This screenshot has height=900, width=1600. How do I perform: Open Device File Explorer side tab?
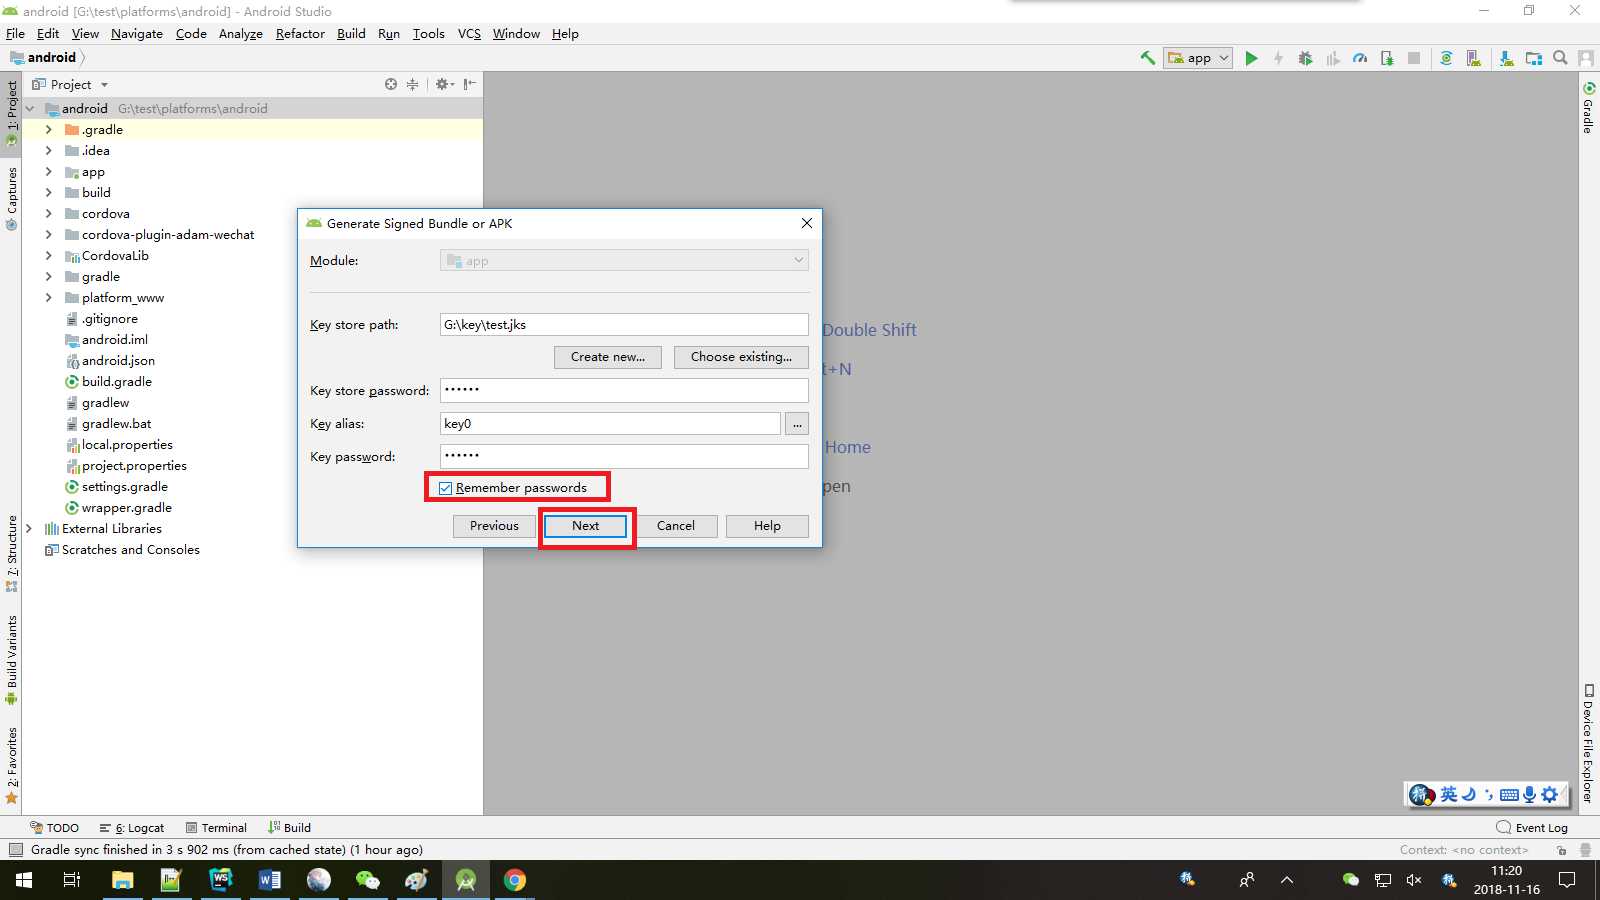[x=1588, y=744]
